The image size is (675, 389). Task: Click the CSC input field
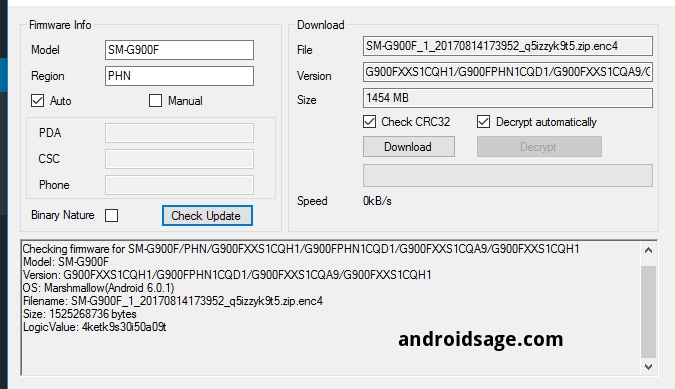pyautogui.click(x=179, y=159)
